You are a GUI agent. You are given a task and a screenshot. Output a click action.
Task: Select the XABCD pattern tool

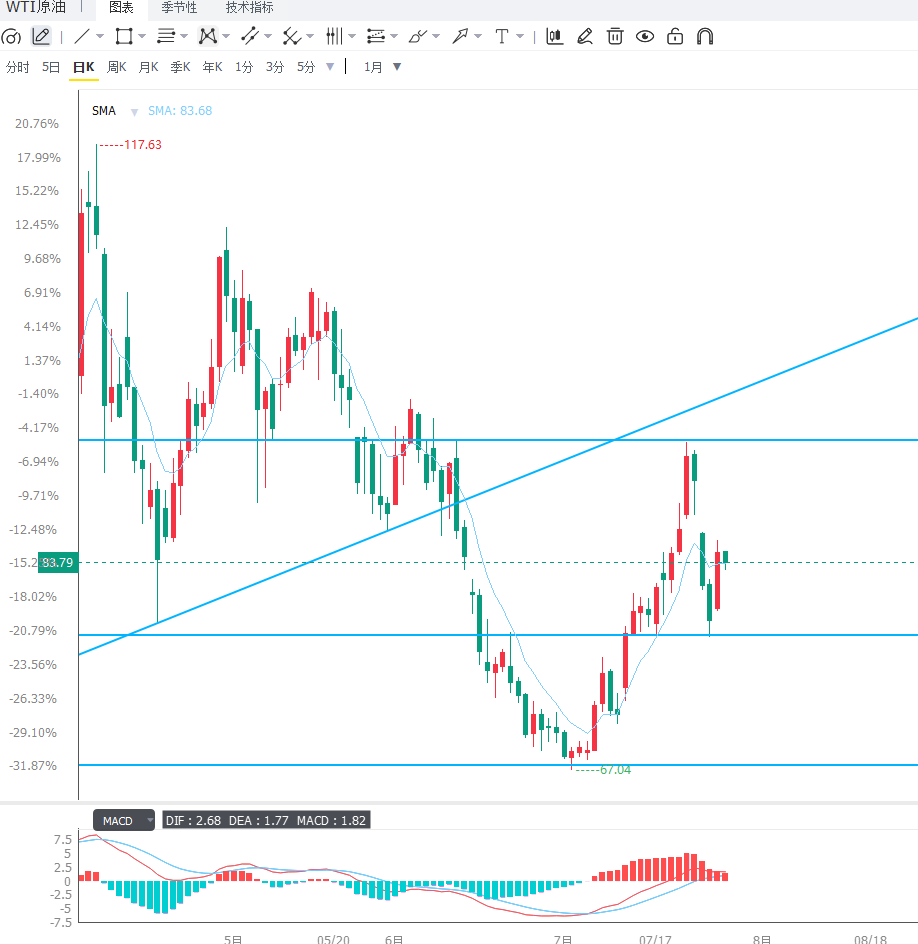click(208, 37)
